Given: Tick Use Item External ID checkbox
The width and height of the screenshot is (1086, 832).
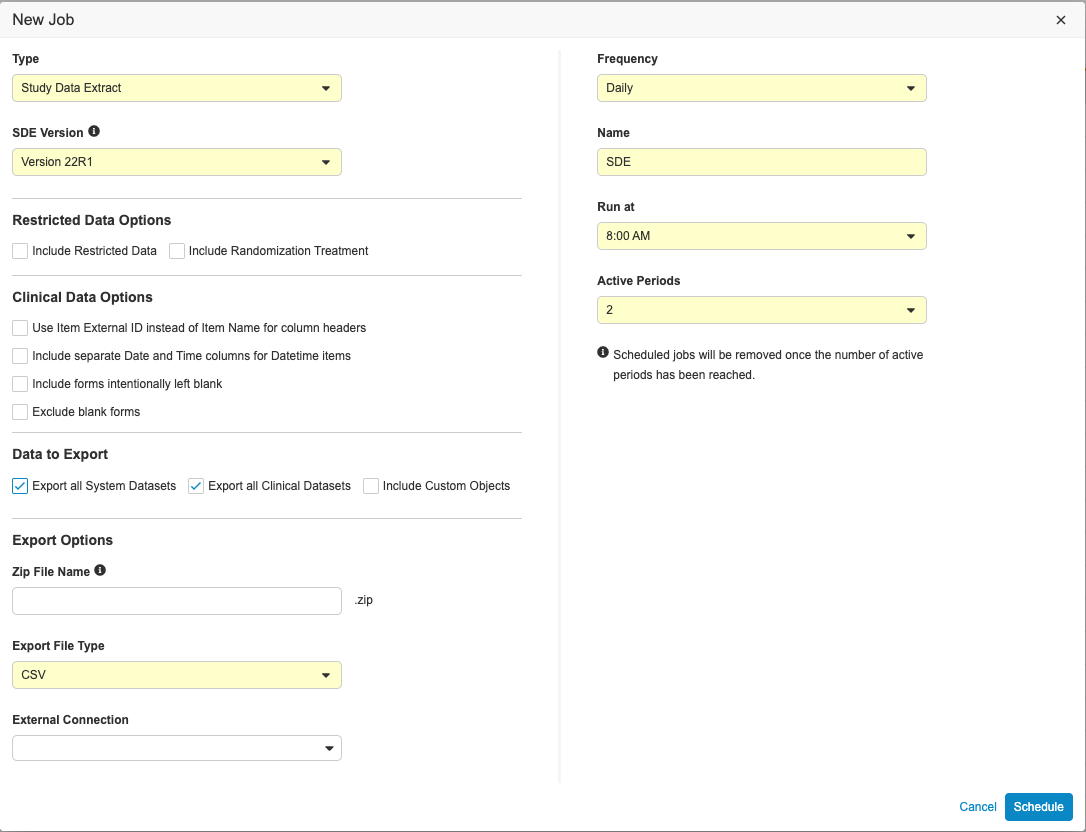Looking at the screenshot, I should coord(20,328).
